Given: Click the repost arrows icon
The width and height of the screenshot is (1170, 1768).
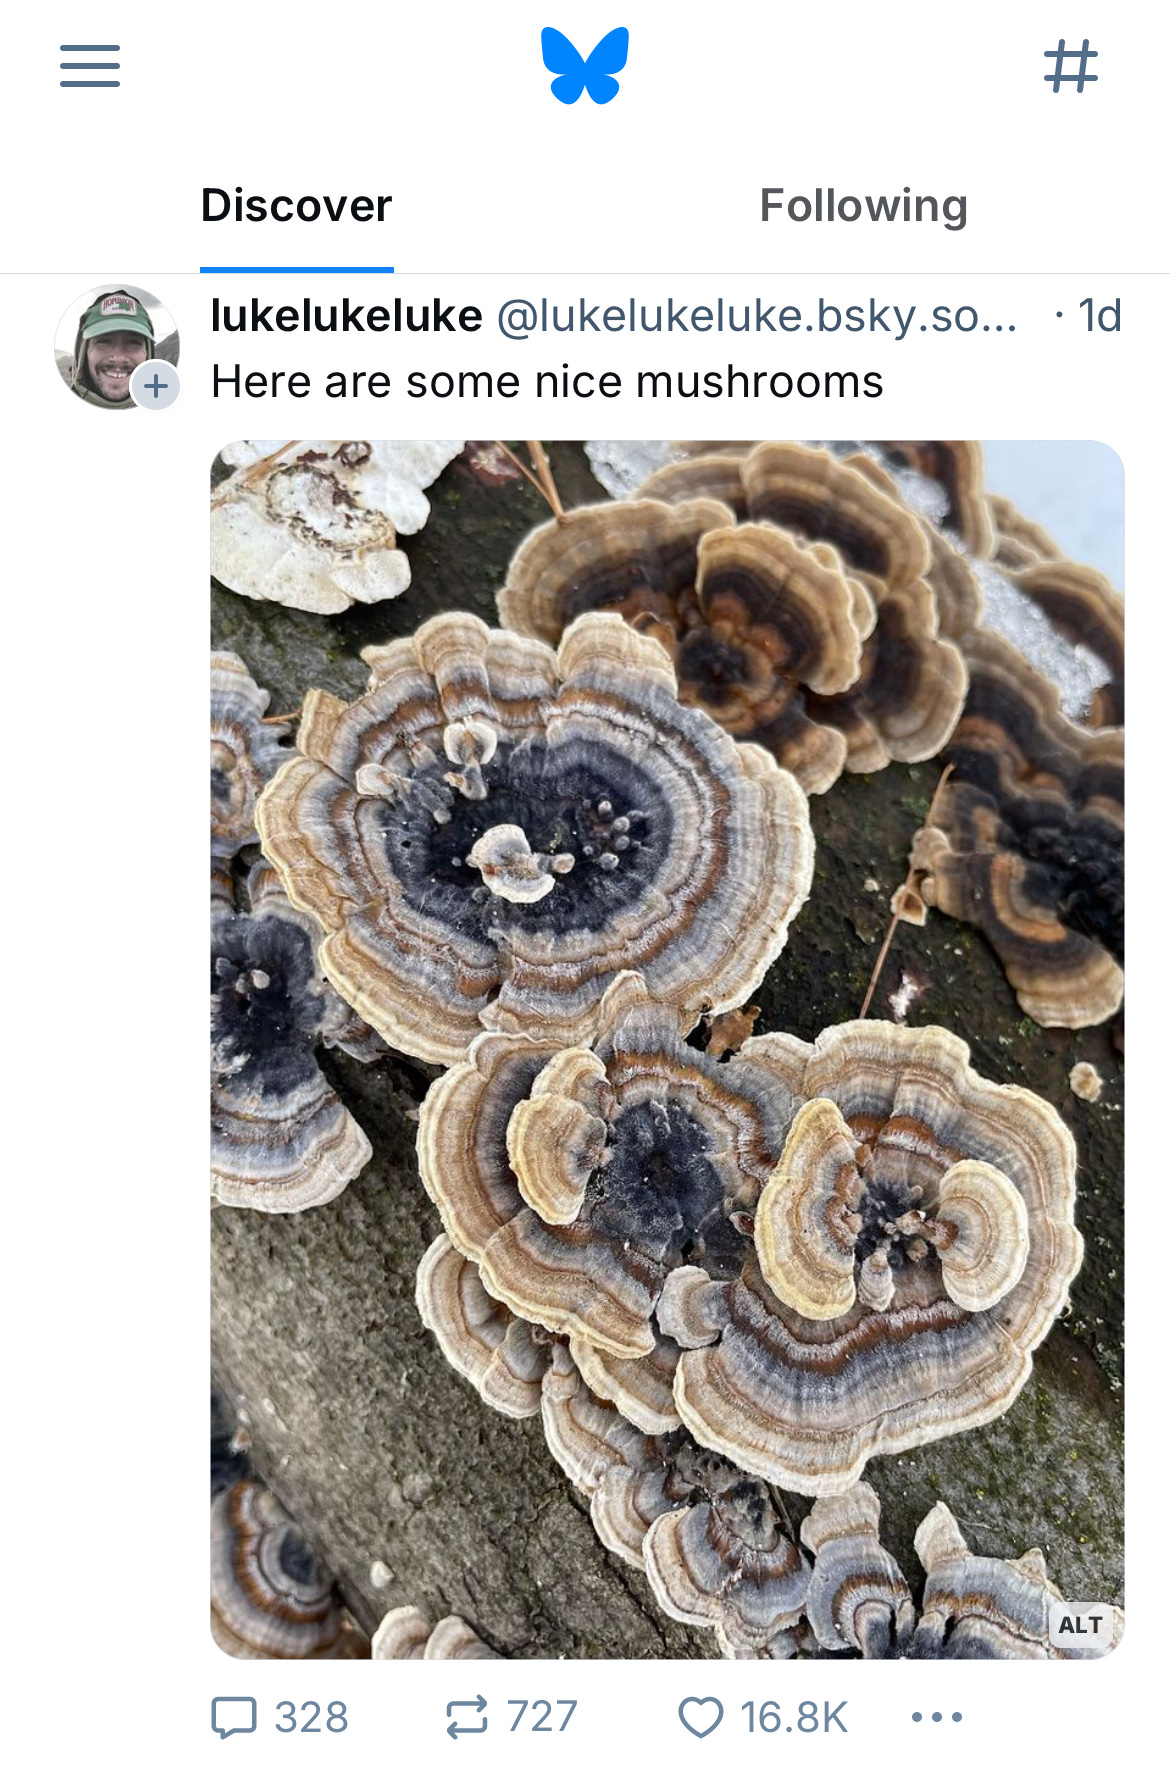Looking at the screenshot, I should tap(467, 1717).
